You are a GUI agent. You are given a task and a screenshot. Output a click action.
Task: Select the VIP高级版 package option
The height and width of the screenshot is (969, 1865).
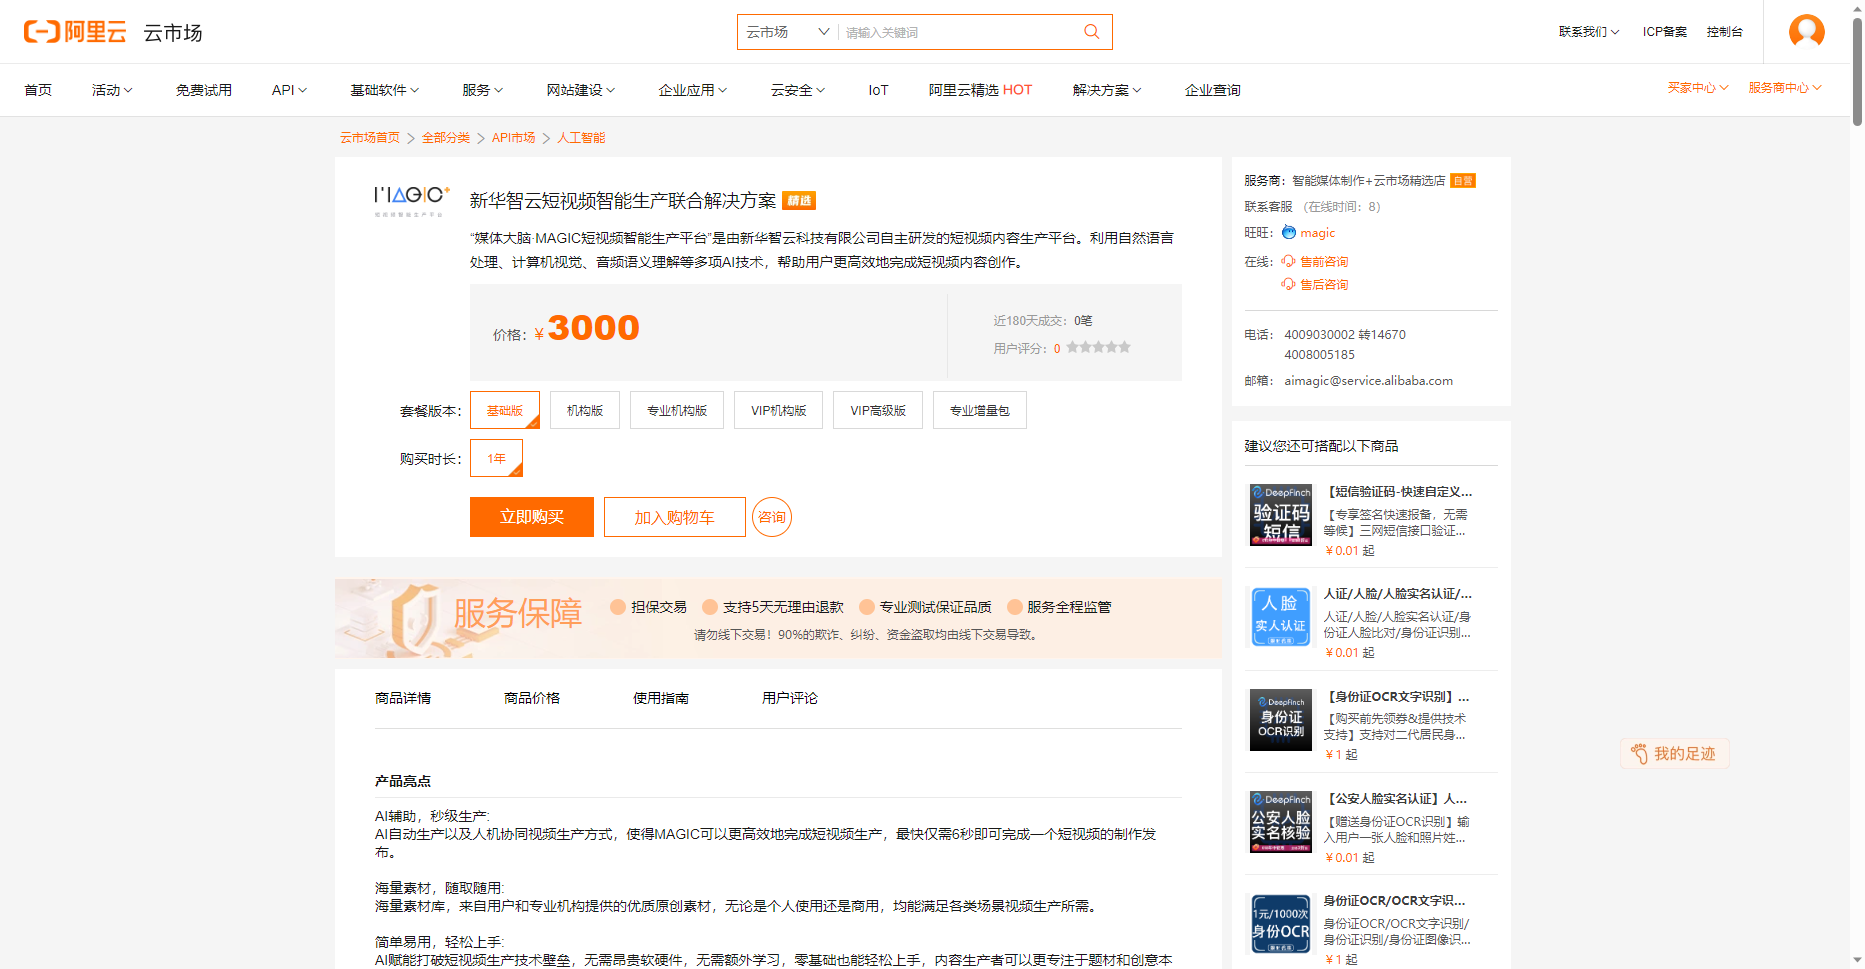click(878, 411)
